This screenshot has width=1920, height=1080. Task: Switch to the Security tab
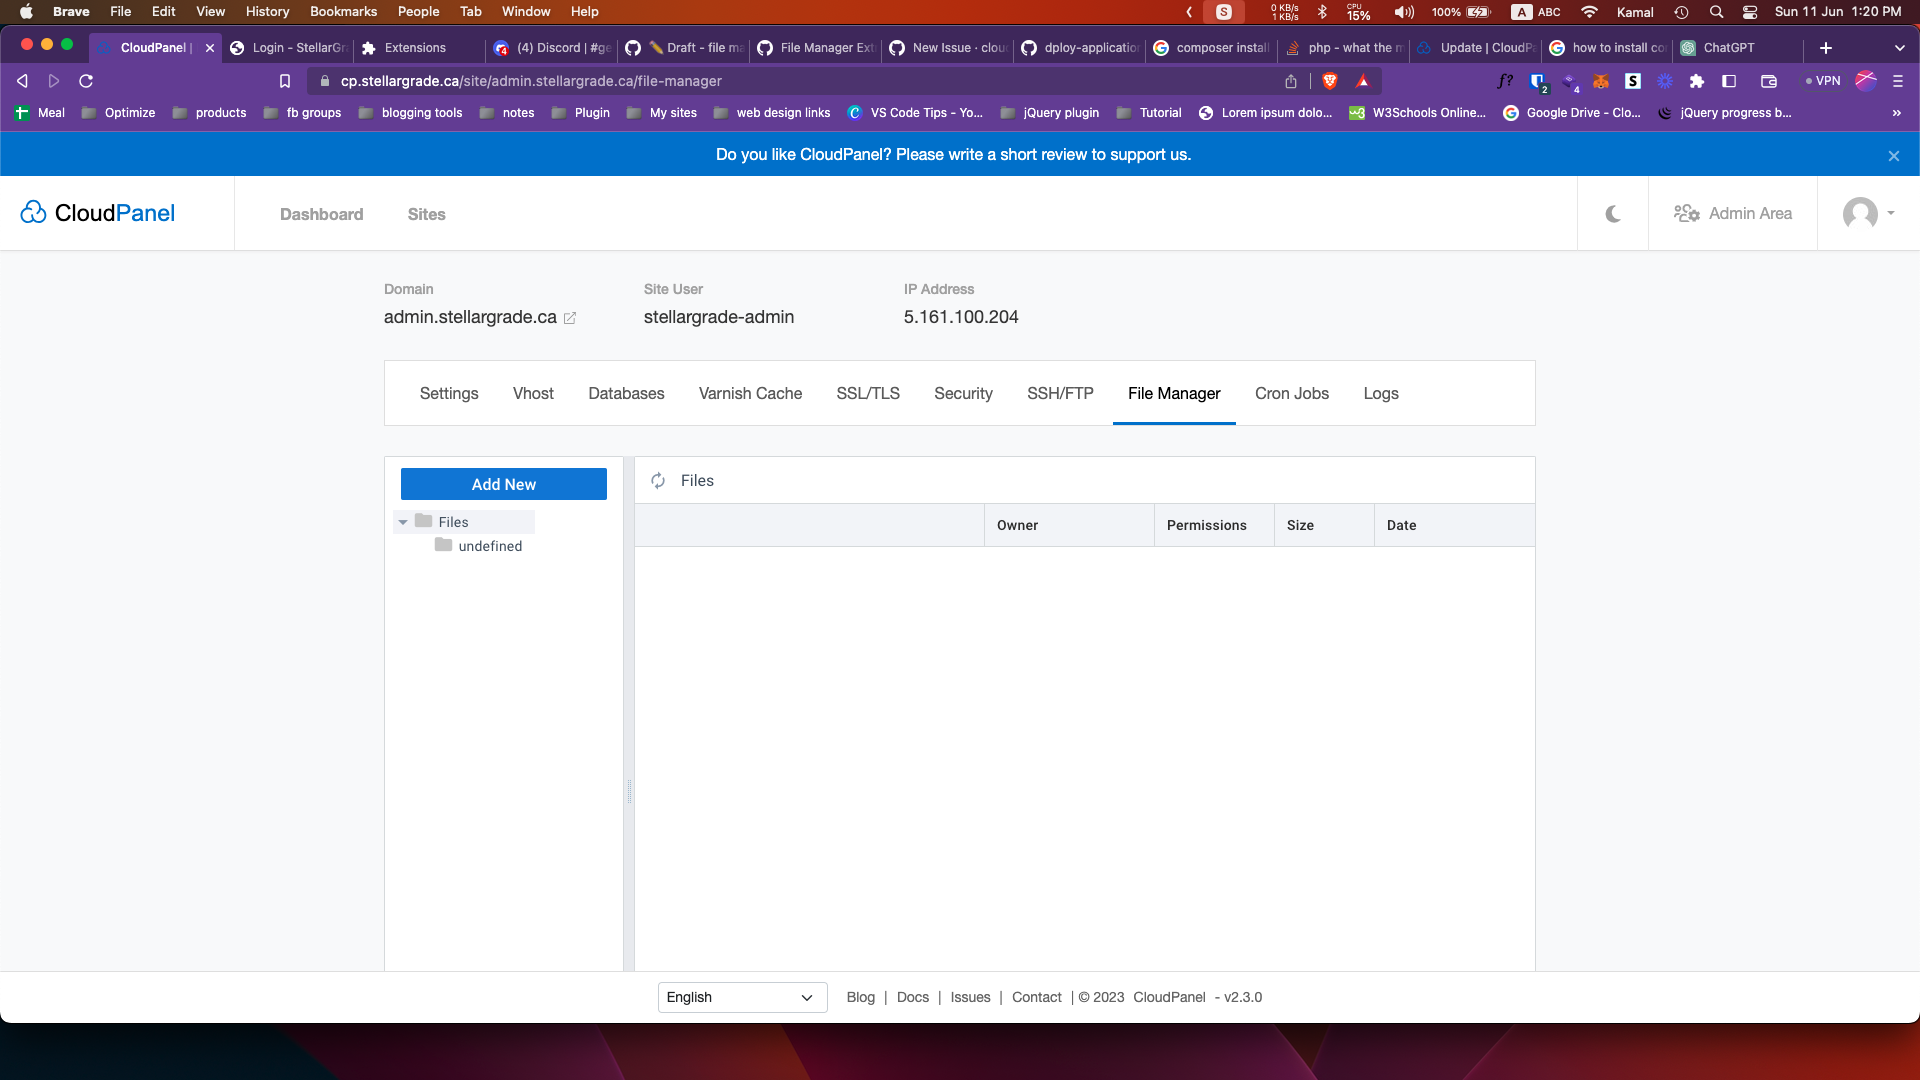tap(963, 393)
